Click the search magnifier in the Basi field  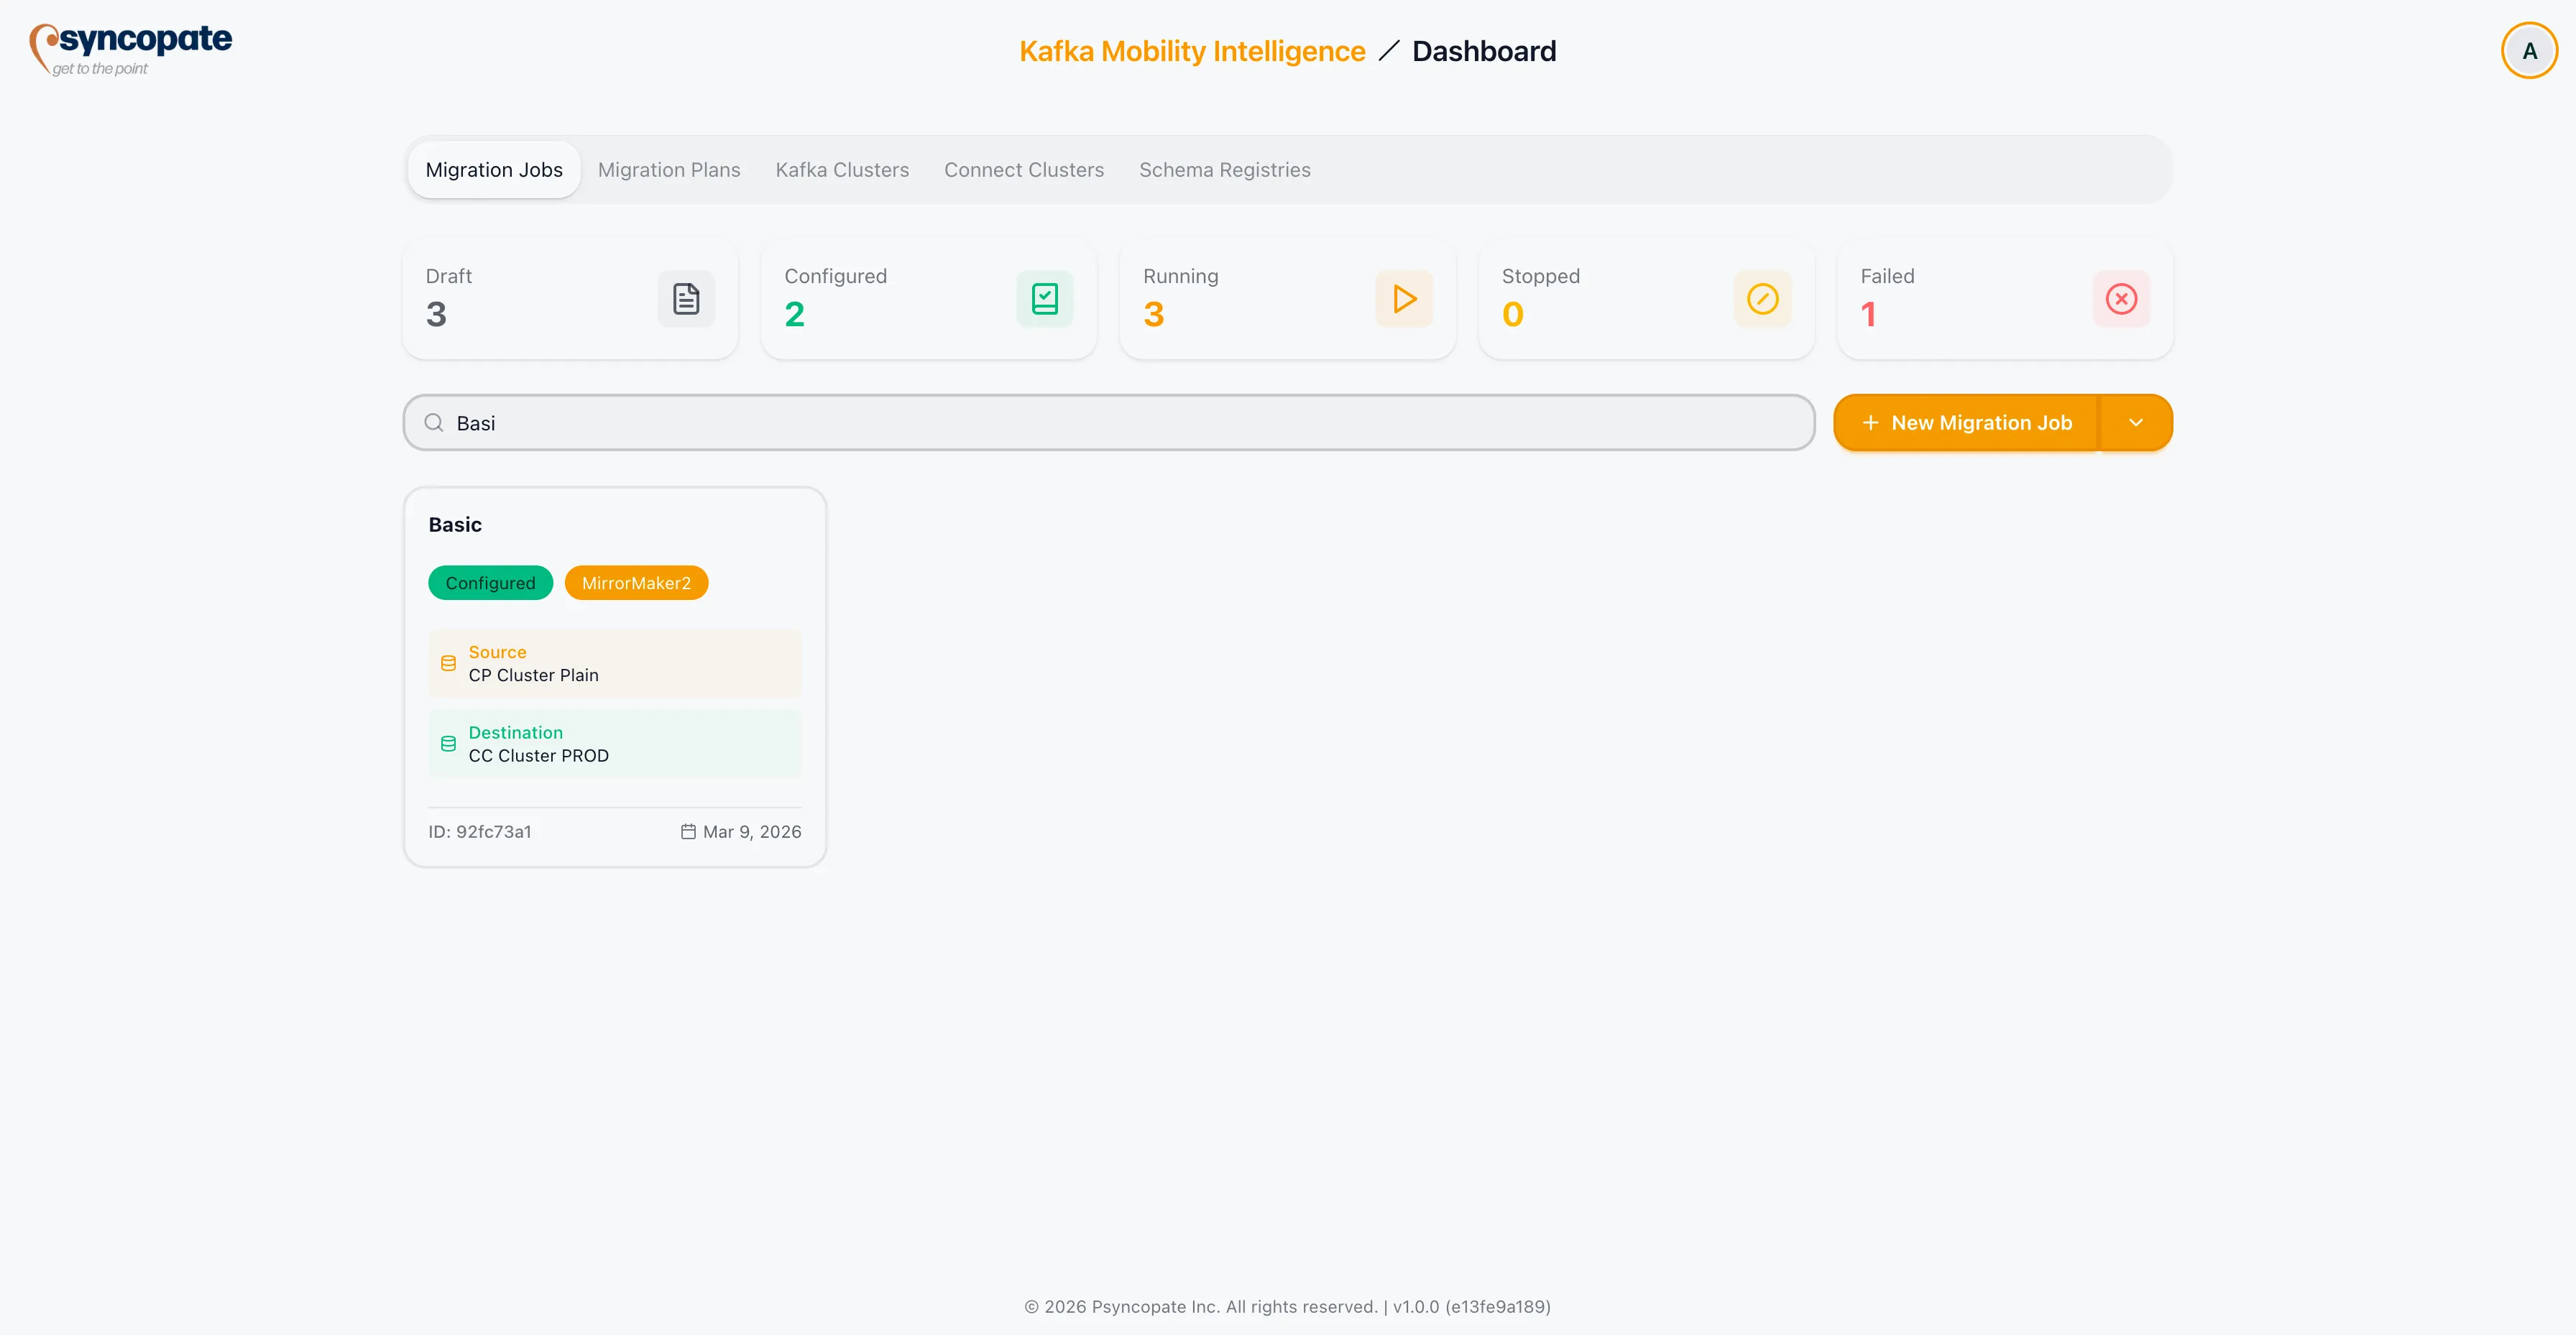pos(433,422)
